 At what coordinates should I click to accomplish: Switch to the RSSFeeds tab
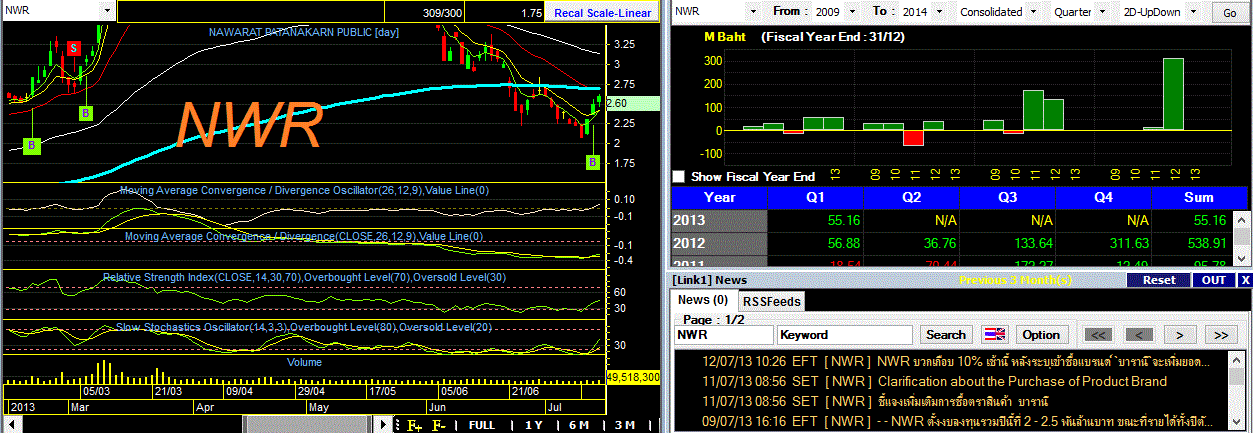click(x=772, y=301)
